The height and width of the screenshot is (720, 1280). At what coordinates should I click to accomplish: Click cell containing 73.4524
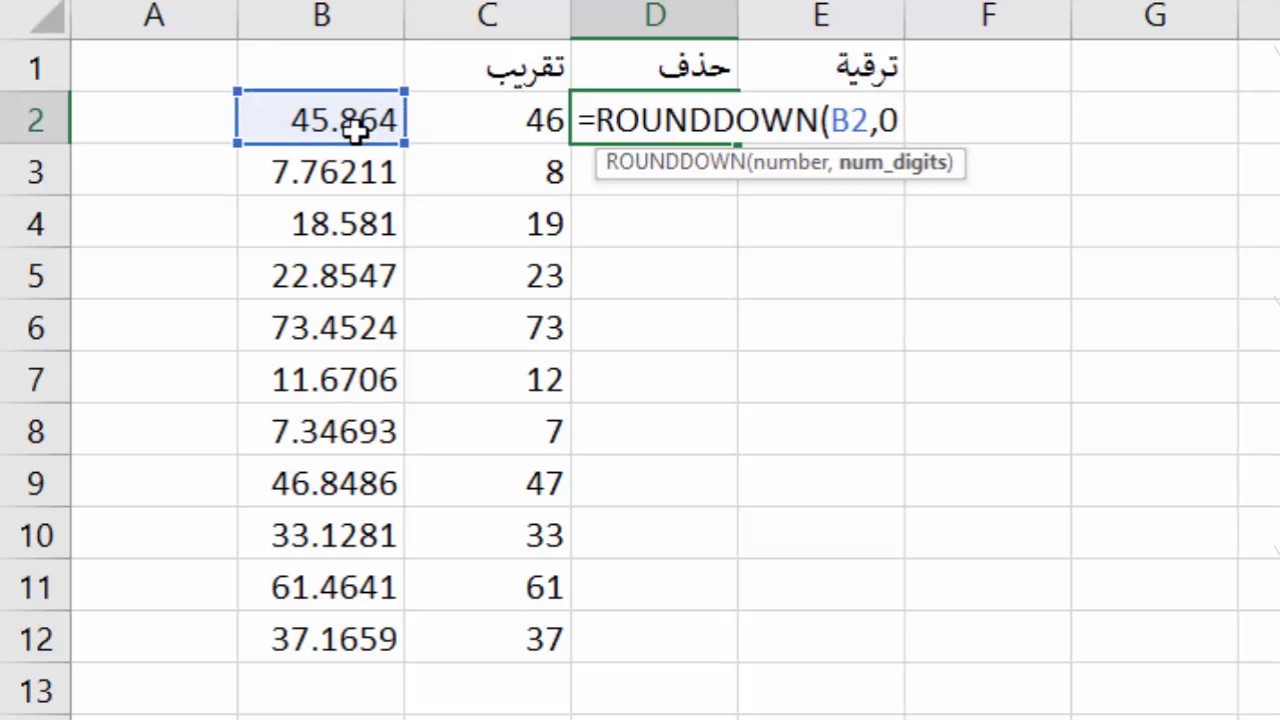(321, 327)
